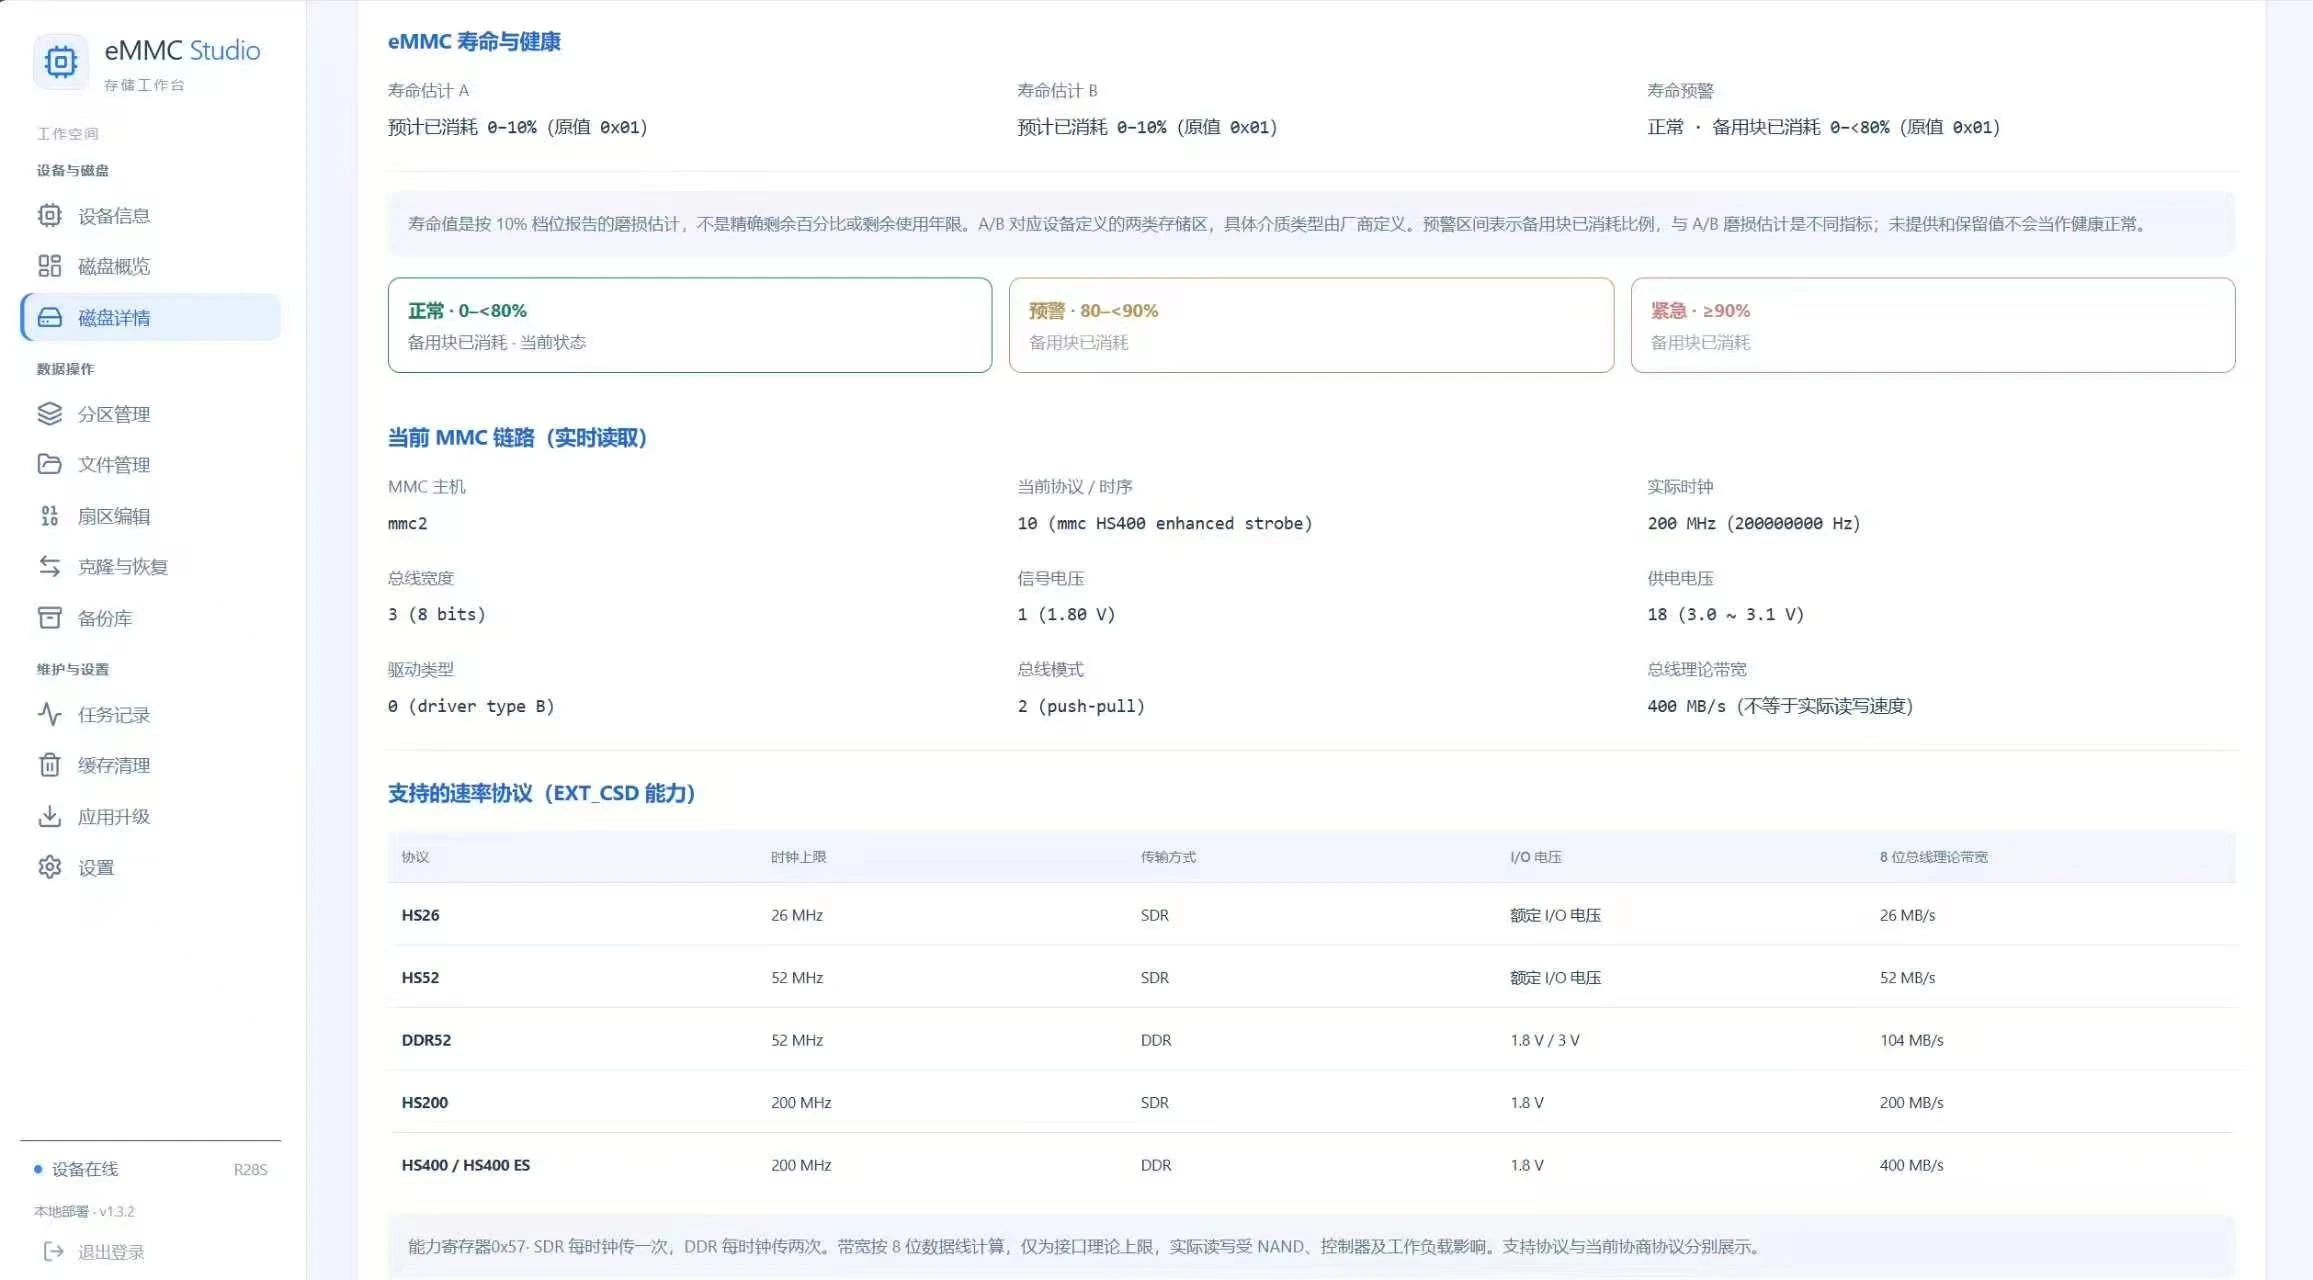
Task: Click the 2 (push-pull) bus mode value
Action: 1081,706
